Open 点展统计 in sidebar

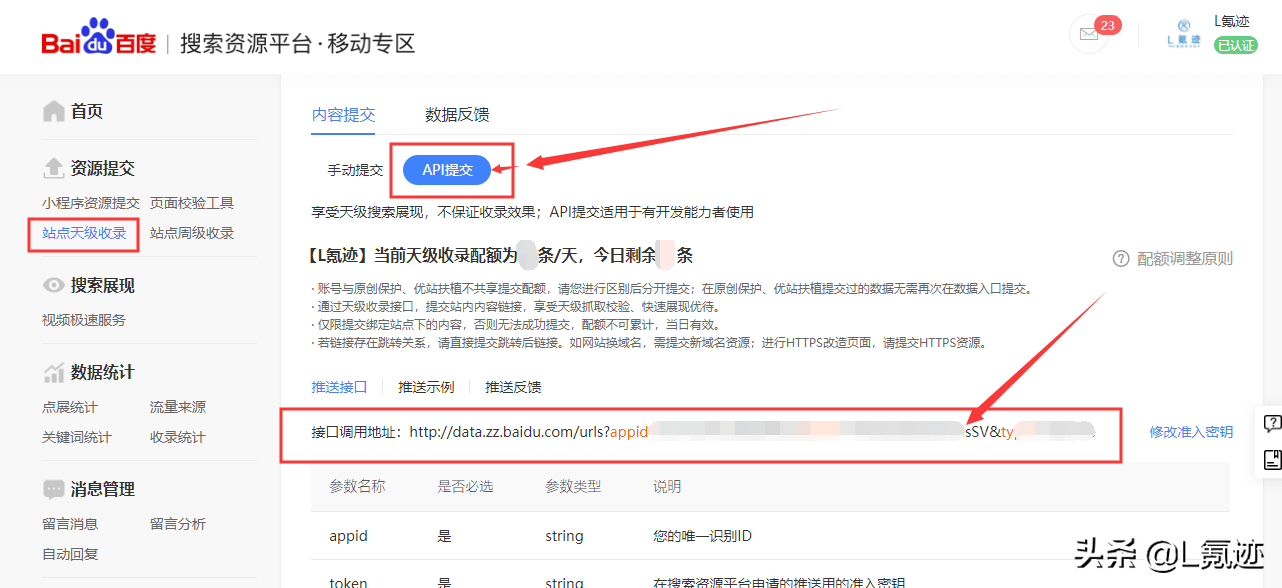pyautogui.click(x=70, y=407)
